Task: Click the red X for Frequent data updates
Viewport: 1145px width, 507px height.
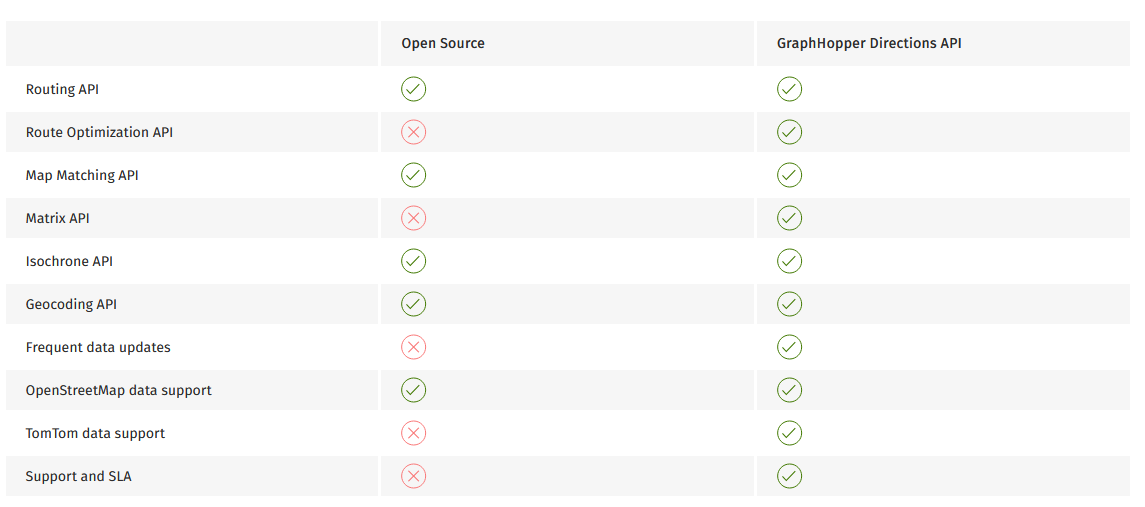Action: [413, 347]
